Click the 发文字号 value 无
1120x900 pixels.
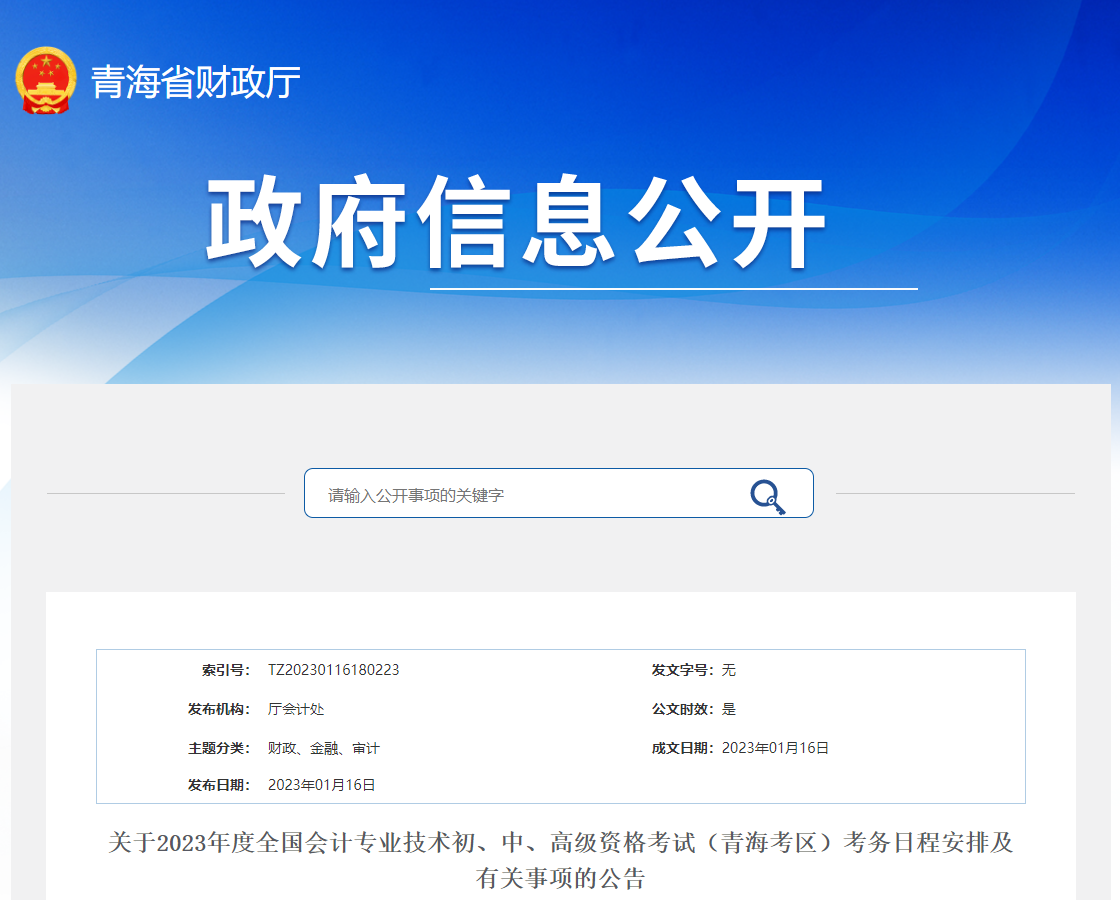click(x=729, y=670)
